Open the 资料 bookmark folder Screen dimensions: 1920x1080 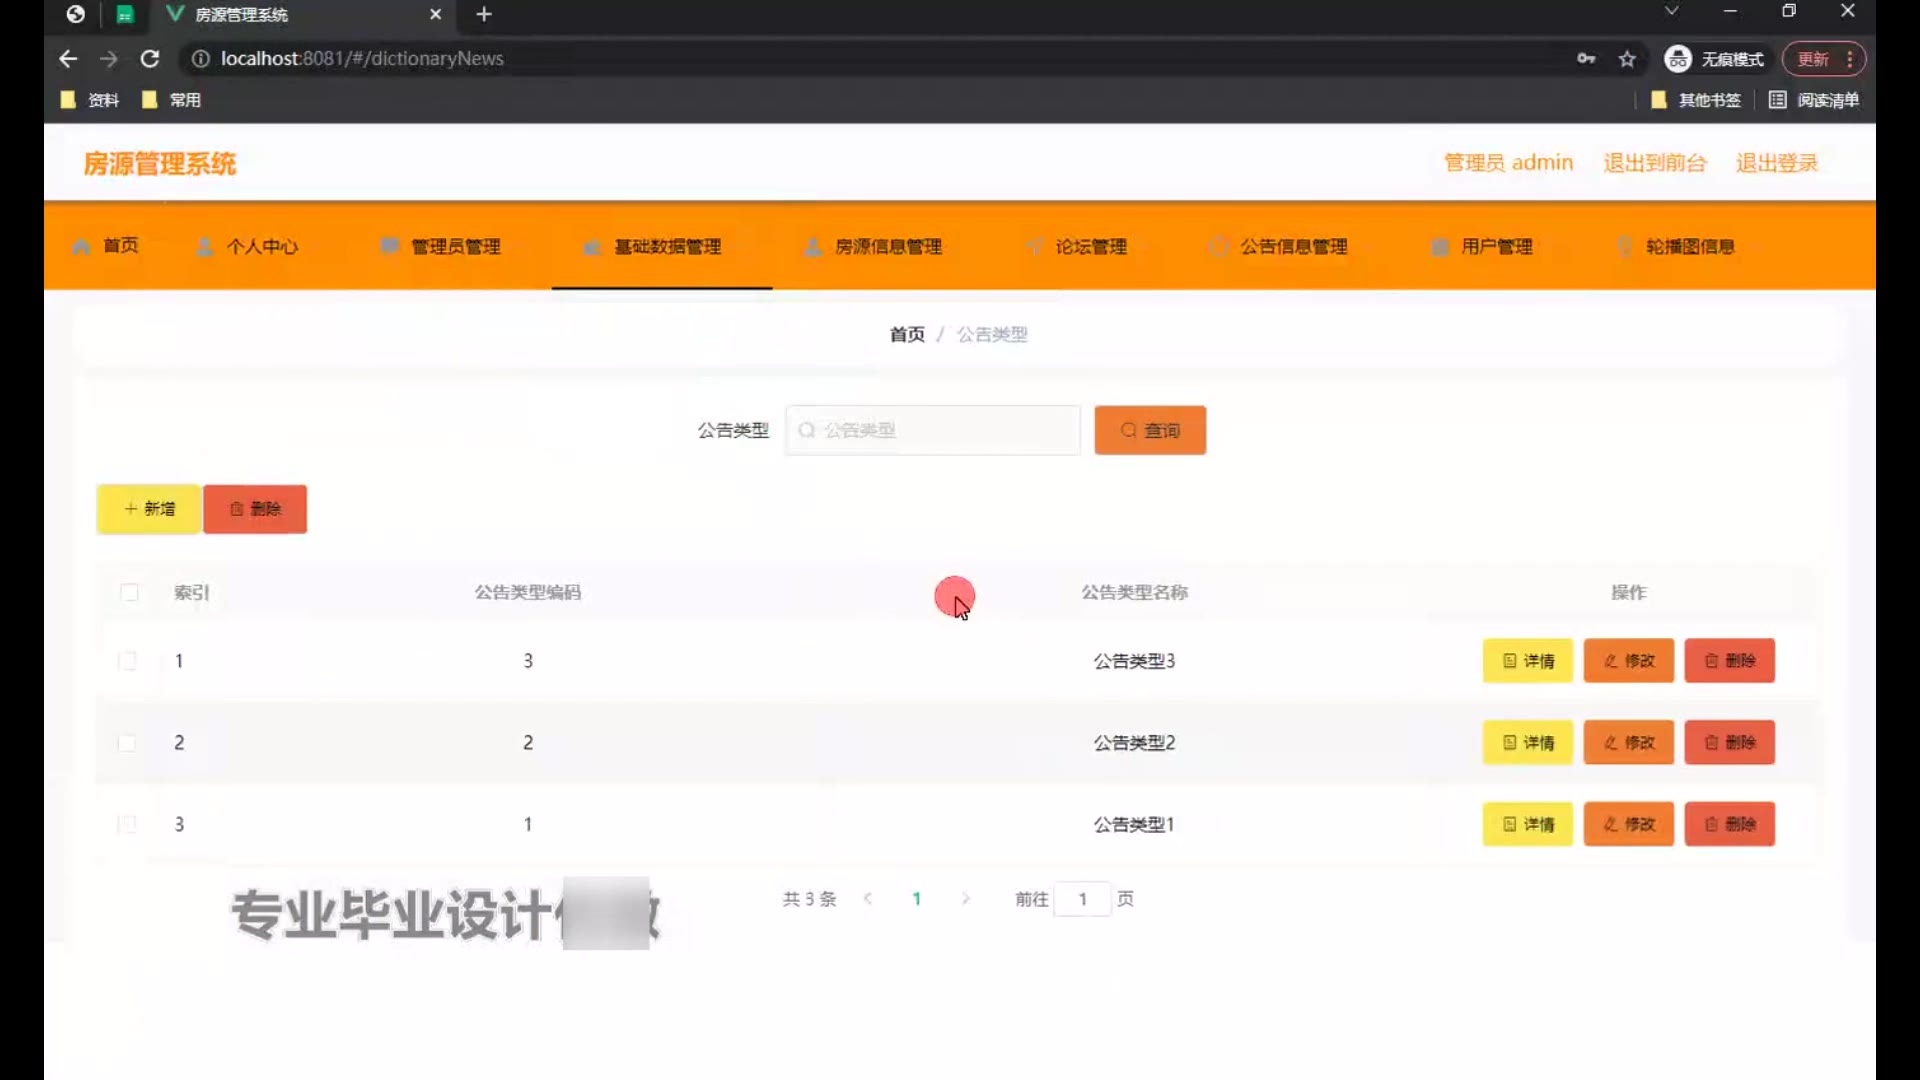pyautogui.click(x=90, y=100)
